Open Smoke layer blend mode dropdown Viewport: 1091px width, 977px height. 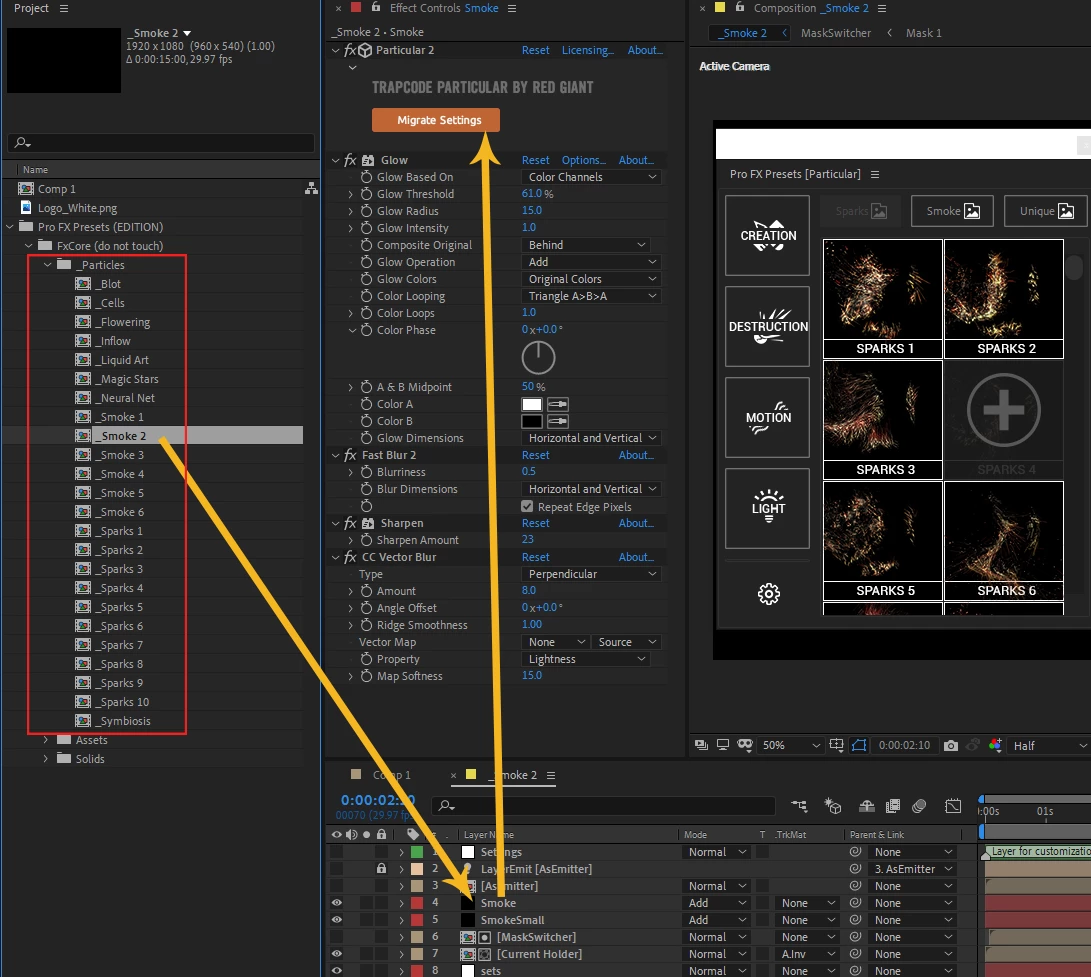pyautogui.click(x=717, y=903)
